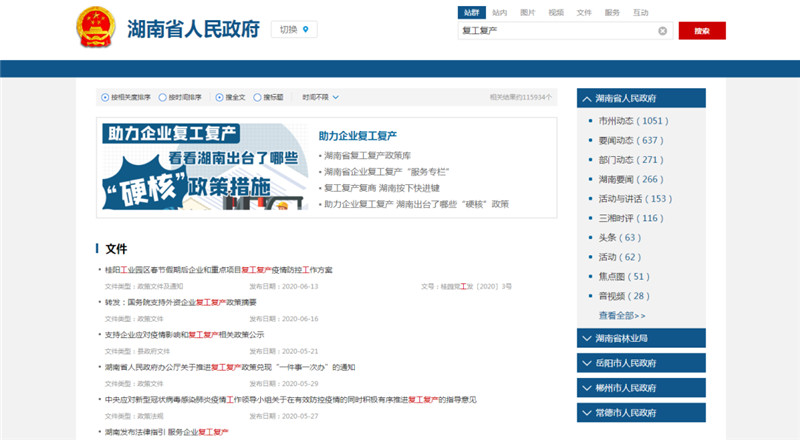Screen dimensions: 800x440
Task: Open 湖南省人民政府办公厅 "一件事一次办" notice
Action: pos(230,367)
